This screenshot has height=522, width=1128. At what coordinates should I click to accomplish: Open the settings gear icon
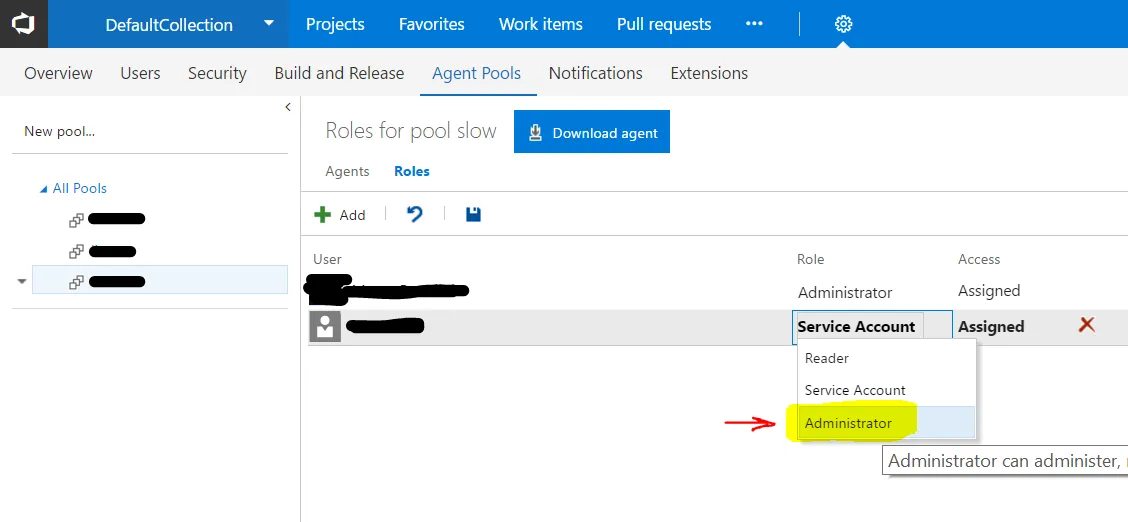843,24
